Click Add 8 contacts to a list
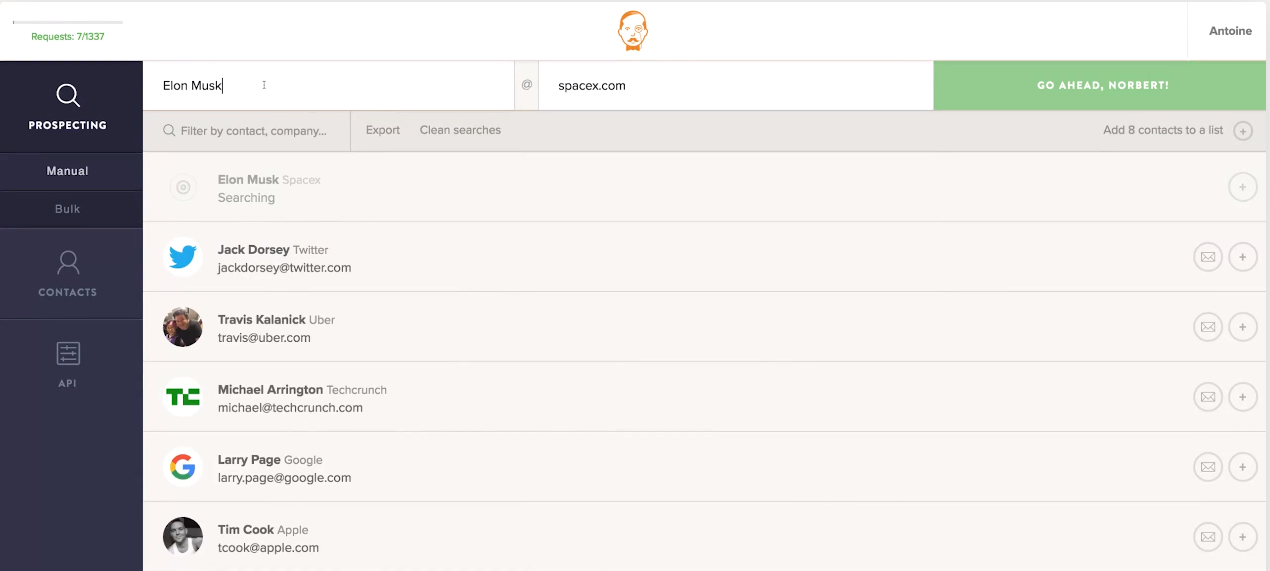Viewport: 1270px width, 571px height. pyautogui.click(x=1163, y=130)
